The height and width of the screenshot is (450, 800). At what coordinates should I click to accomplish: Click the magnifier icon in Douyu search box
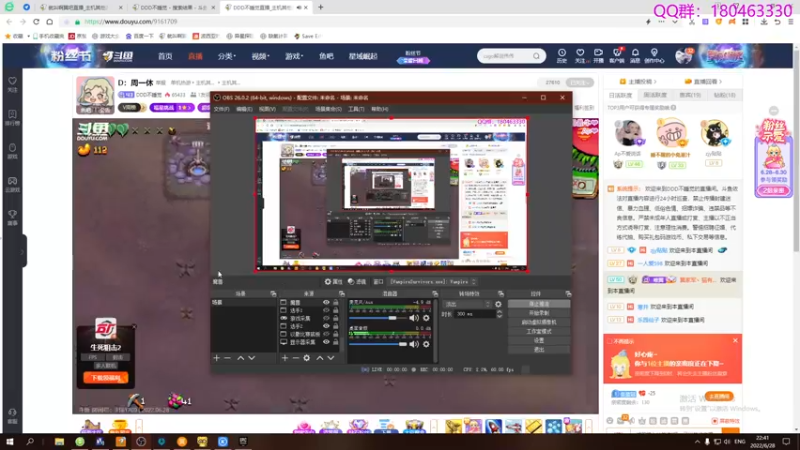[x=536, y=56]
